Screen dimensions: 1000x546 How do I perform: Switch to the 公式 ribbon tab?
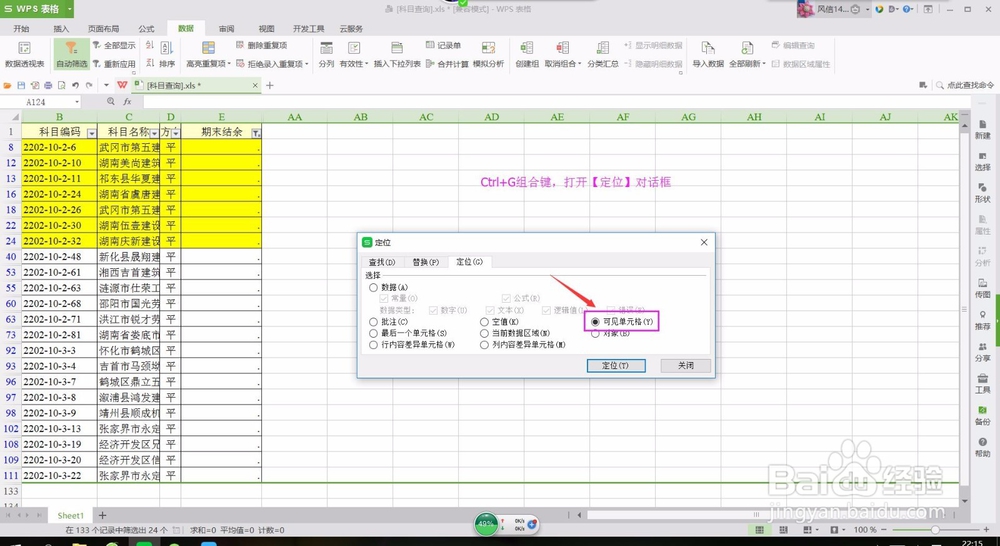[x=146, y=29]
